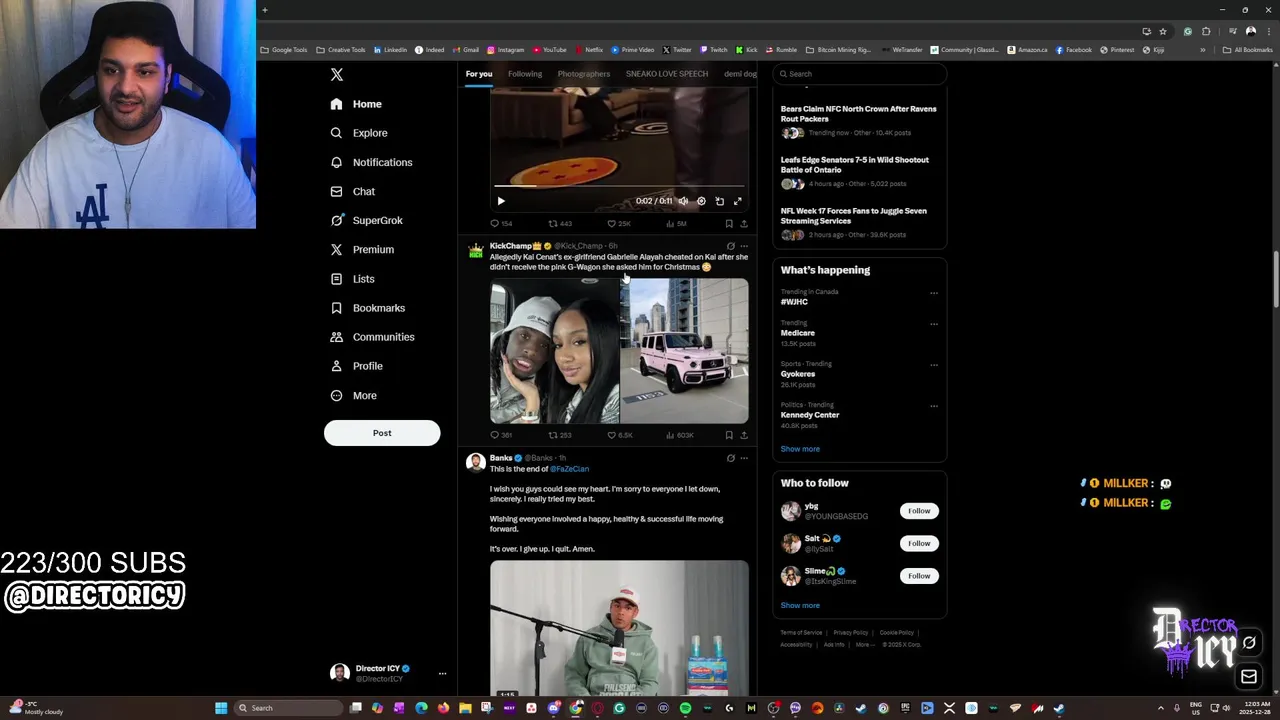Image resolution: width=1280 pixels, height=720 pixels.
Task: Mute the video volume icon
Action: 683,201
